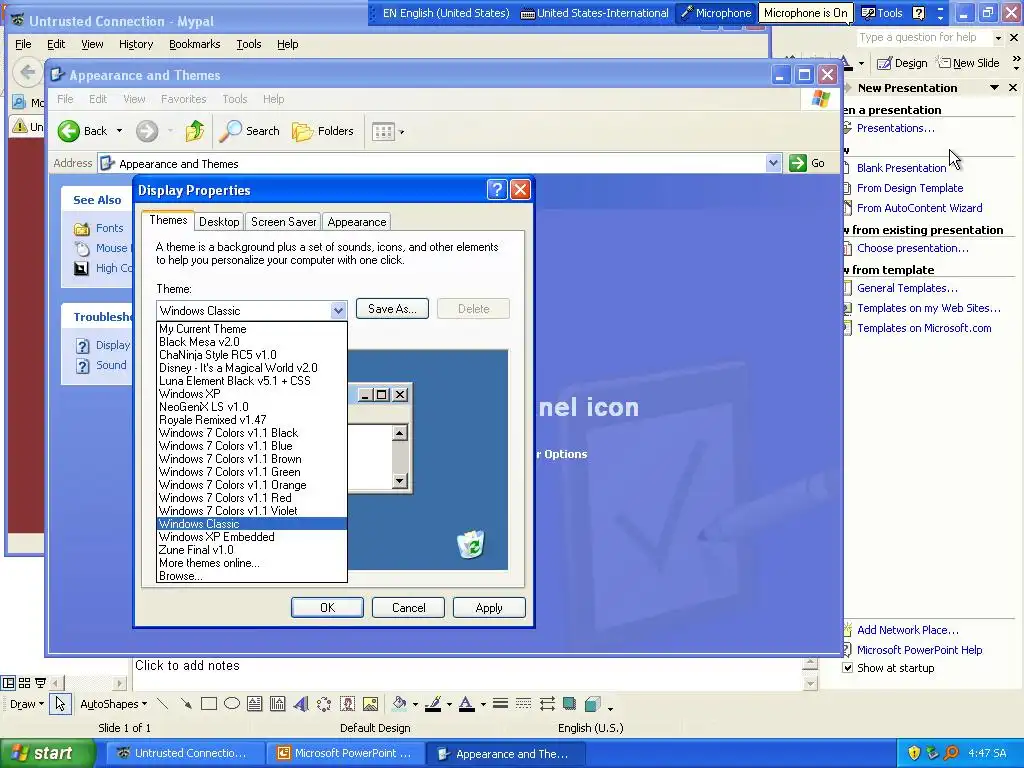Open Dash Style options
The height and width of the screenshot is (768, 1024).
(523, 704)
